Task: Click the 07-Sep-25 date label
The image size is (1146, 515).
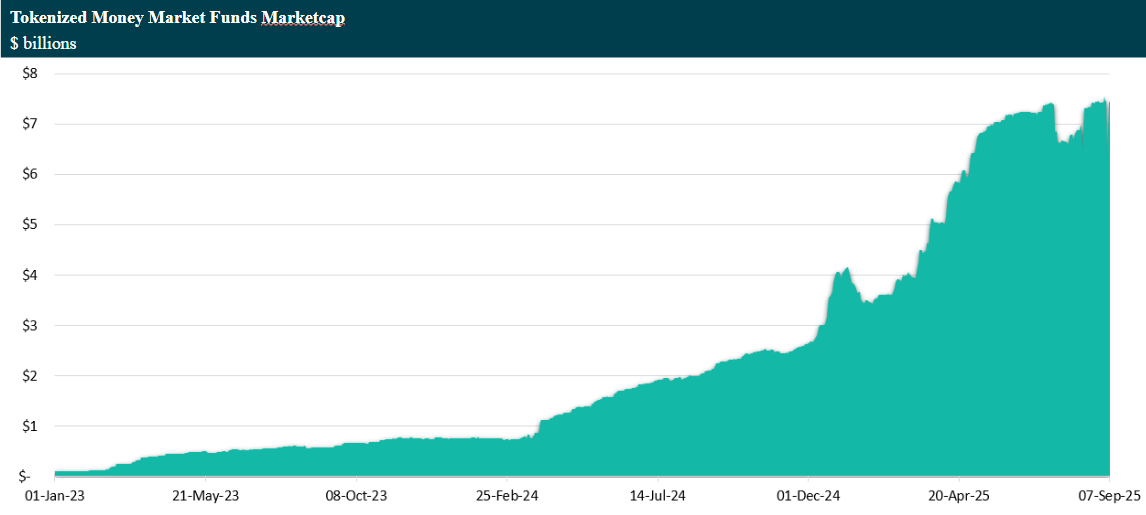Action: [x=1108, y=495]
